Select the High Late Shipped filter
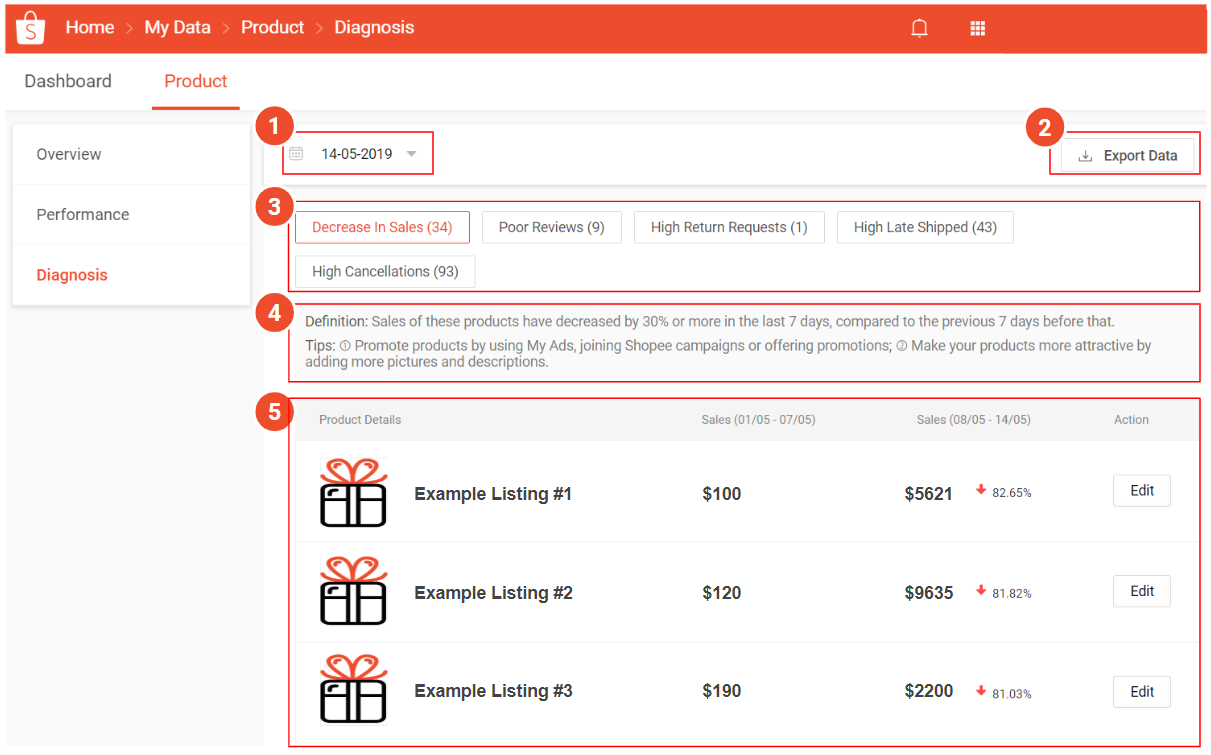This screenshot has height=755, width=1211. point(924,227)
